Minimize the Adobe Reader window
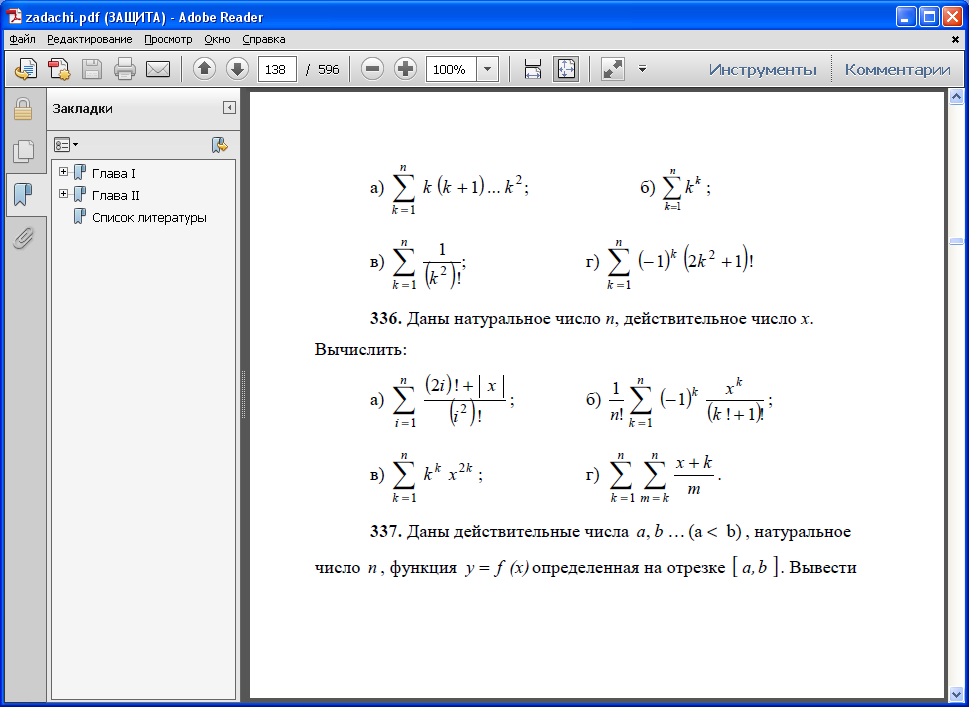The width and height of the screenshot is (969, 707). click(907, 17)
